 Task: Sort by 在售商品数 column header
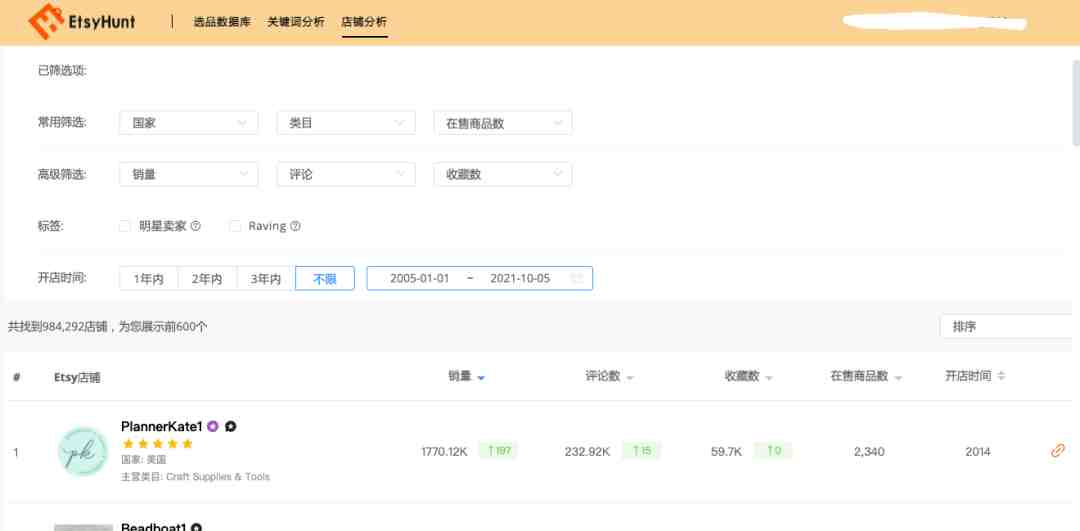(x=866, y=376)
